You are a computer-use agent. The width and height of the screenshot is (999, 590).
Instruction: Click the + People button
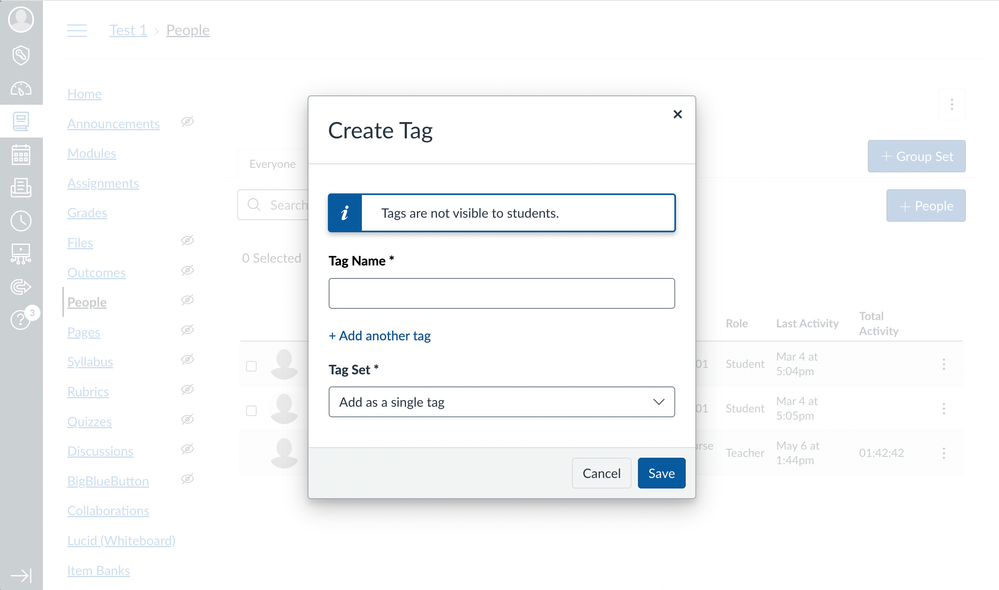tap(926, 206)
